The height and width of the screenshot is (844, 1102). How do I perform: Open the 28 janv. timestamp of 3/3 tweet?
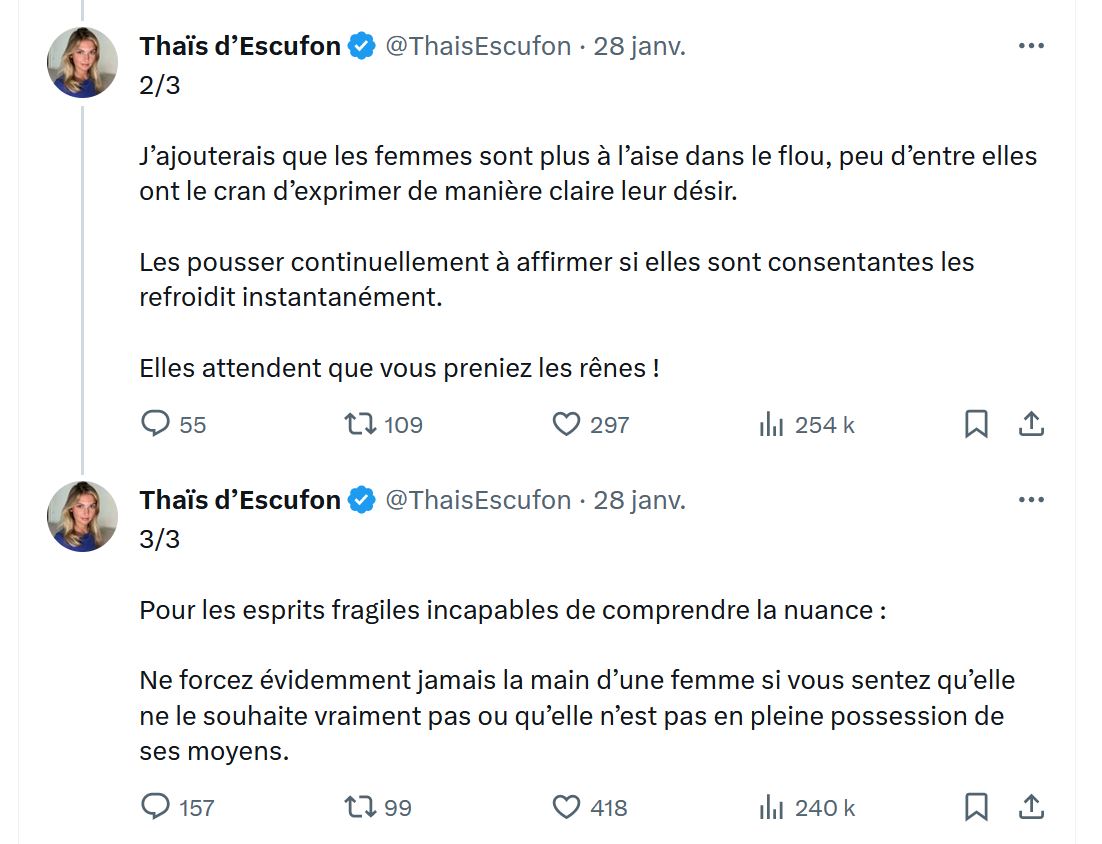pyautogui.click(x=639, y=500)
